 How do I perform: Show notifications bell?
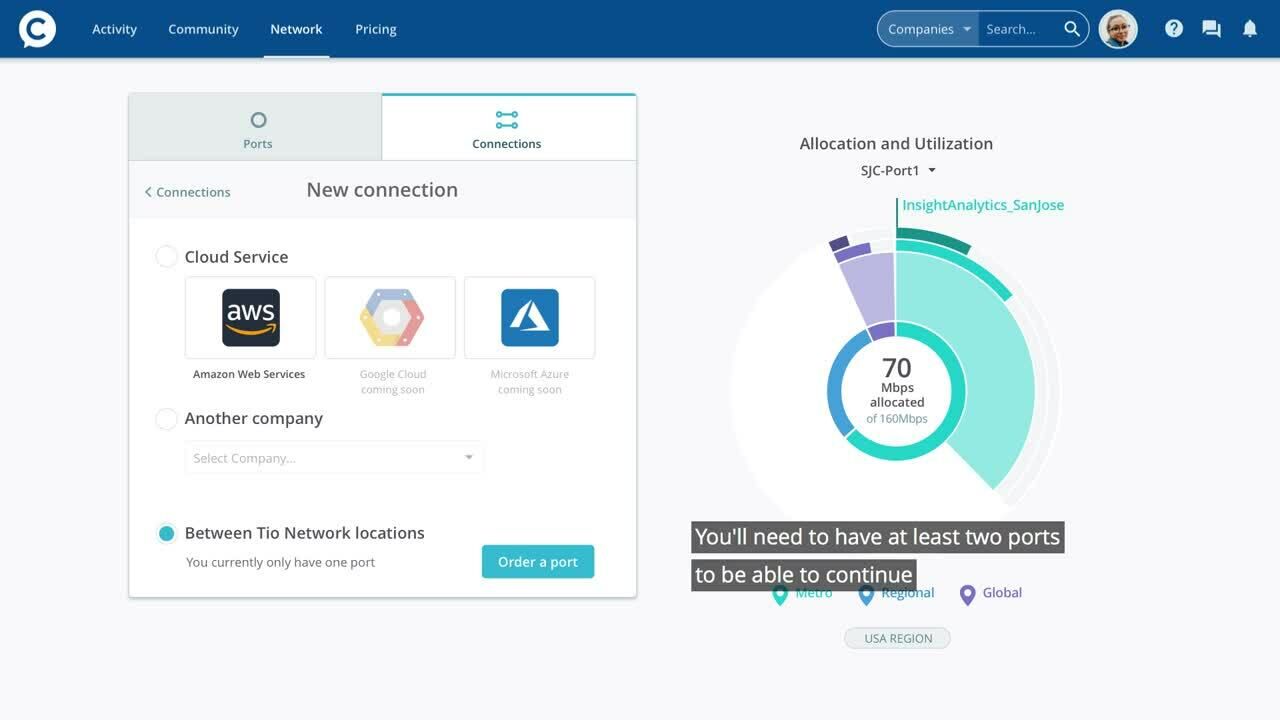1249,29
